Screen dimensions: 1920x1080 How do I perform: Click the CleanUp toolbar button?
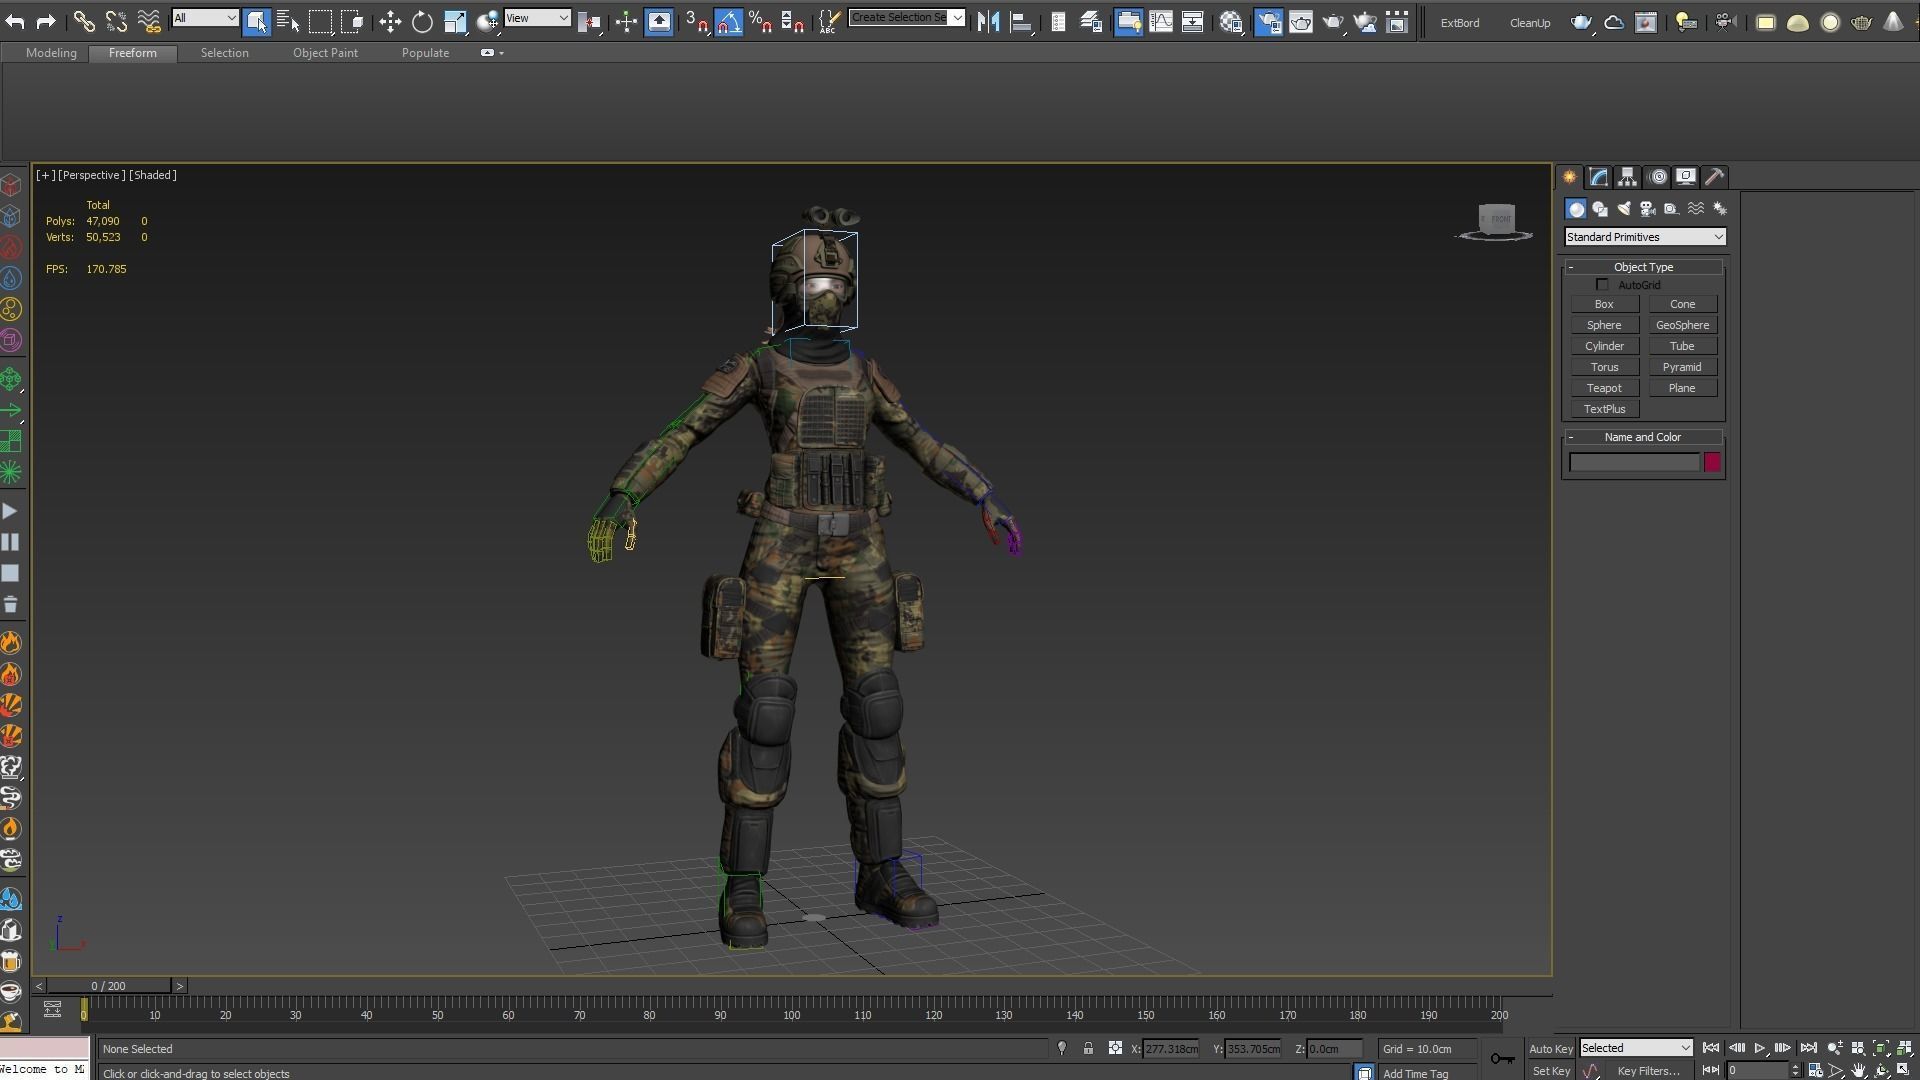[1530, 23]
